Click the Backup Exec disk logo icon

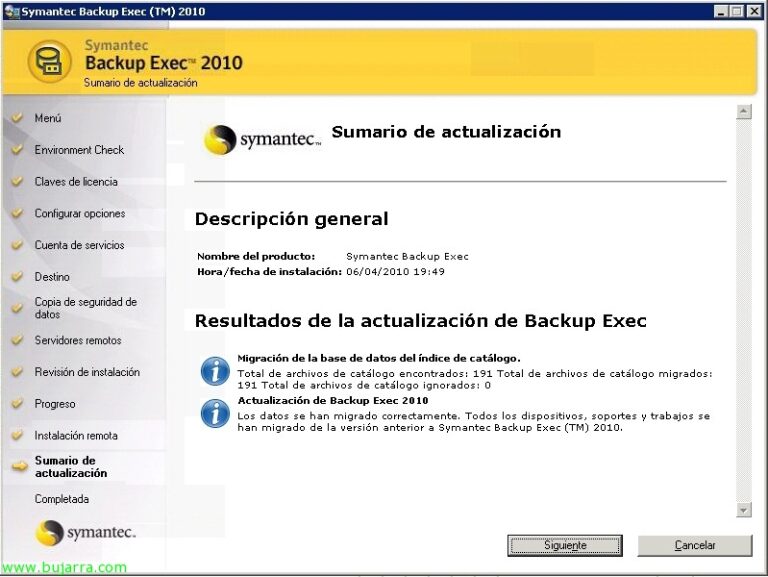pyautogui.click(x=49, y=62)
